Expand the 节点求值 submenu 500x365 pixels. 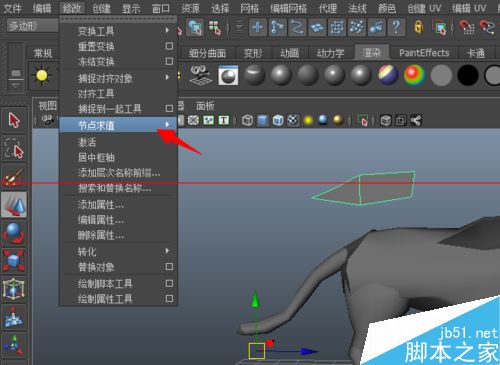coord(118,125)
